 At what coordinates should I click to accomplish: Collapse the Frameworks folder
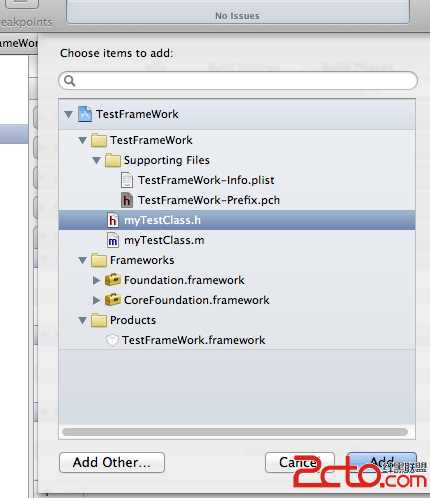tap(83, 261)
